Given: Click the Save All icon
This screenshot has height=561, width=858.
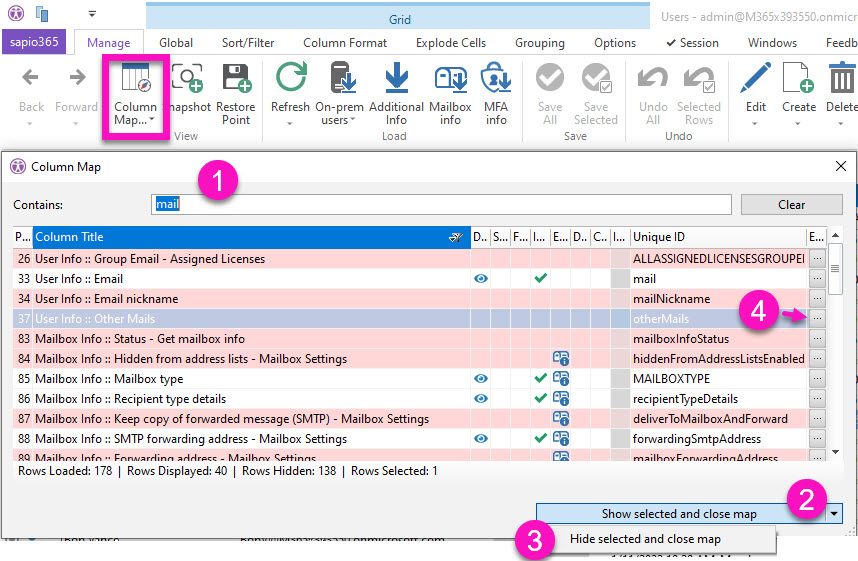Looking at the screenshot, I should point(549,77).
